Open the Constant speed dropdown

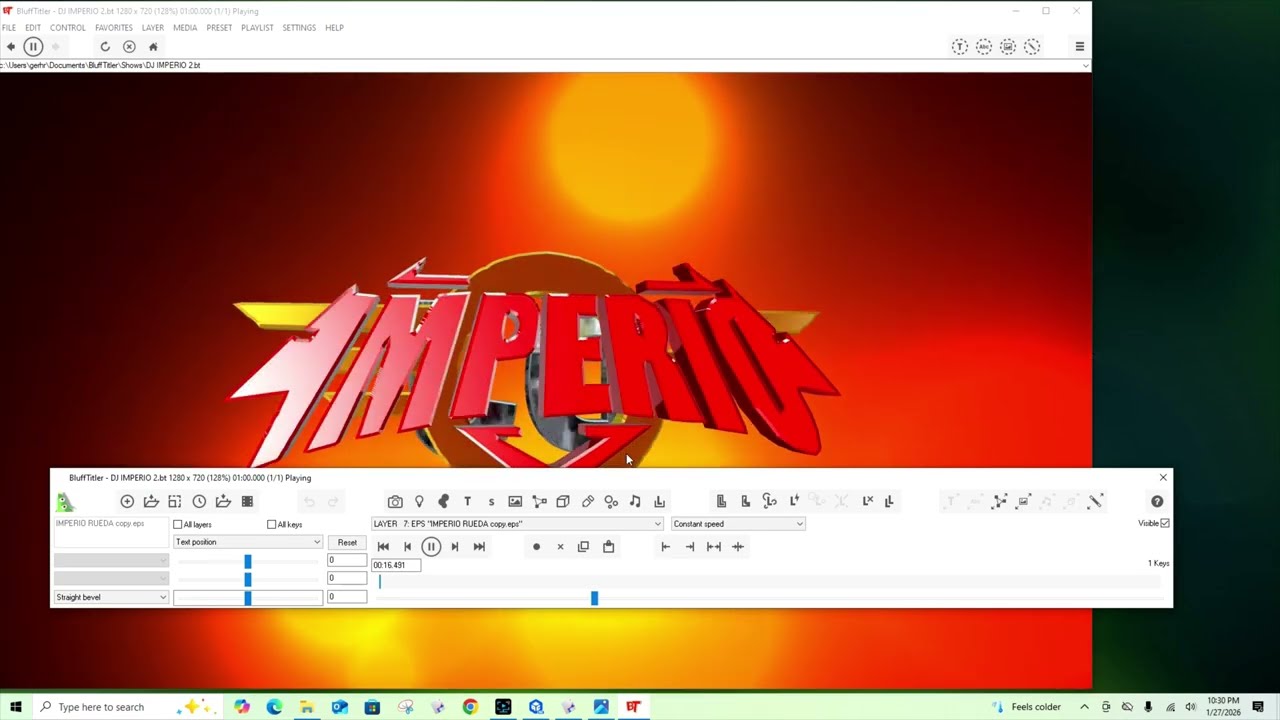(738, 524)
